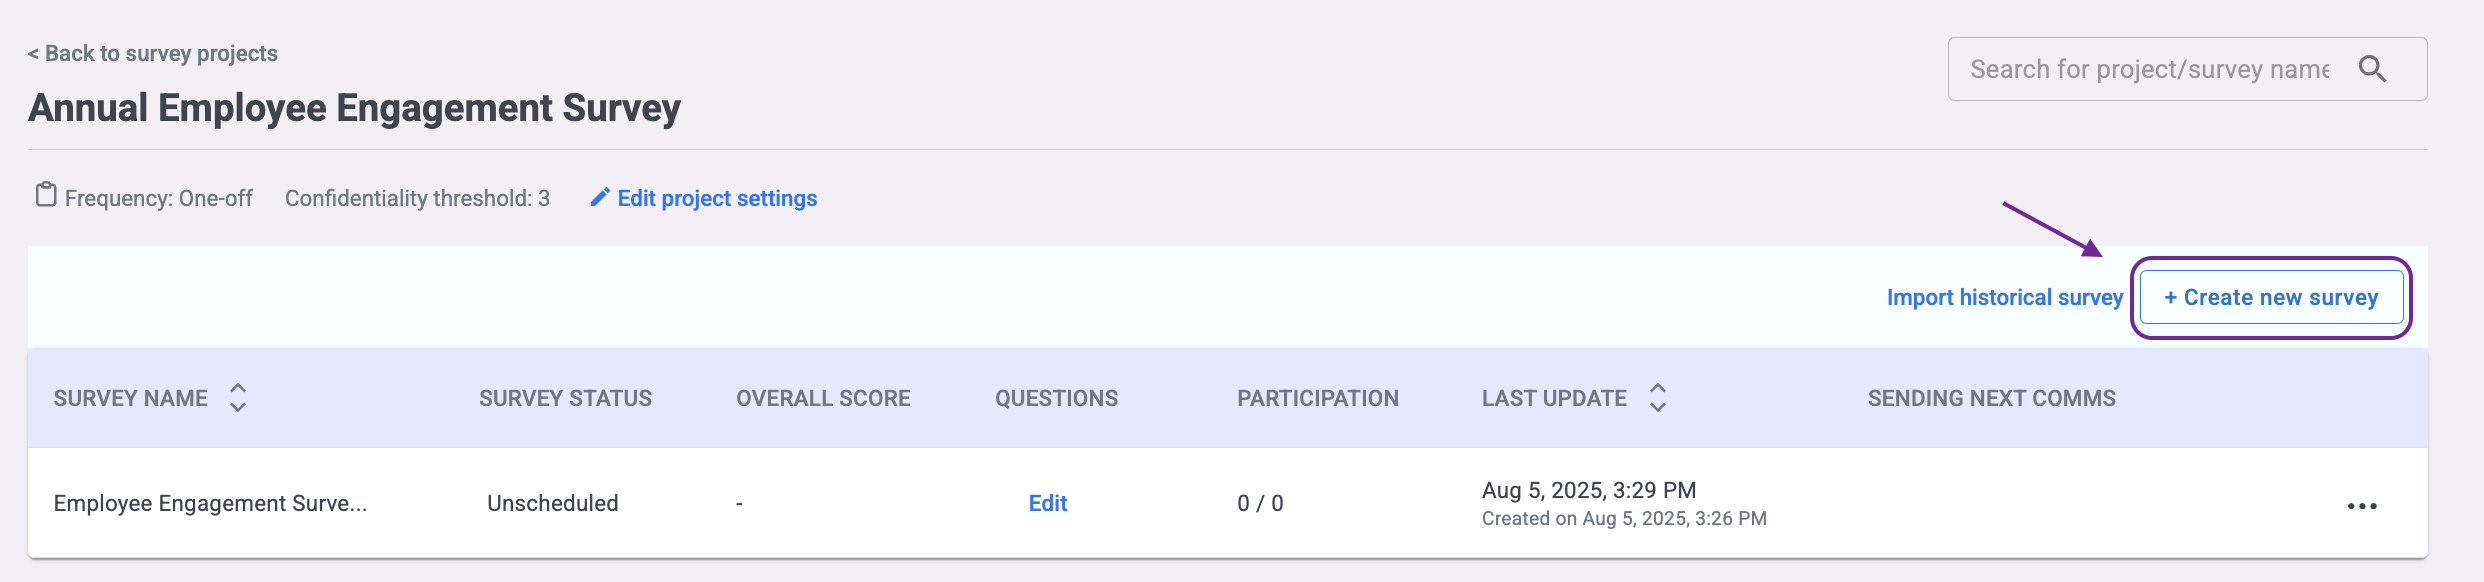Click Edit link in Questions column

pyautogui.click(x=1048, y=503)
